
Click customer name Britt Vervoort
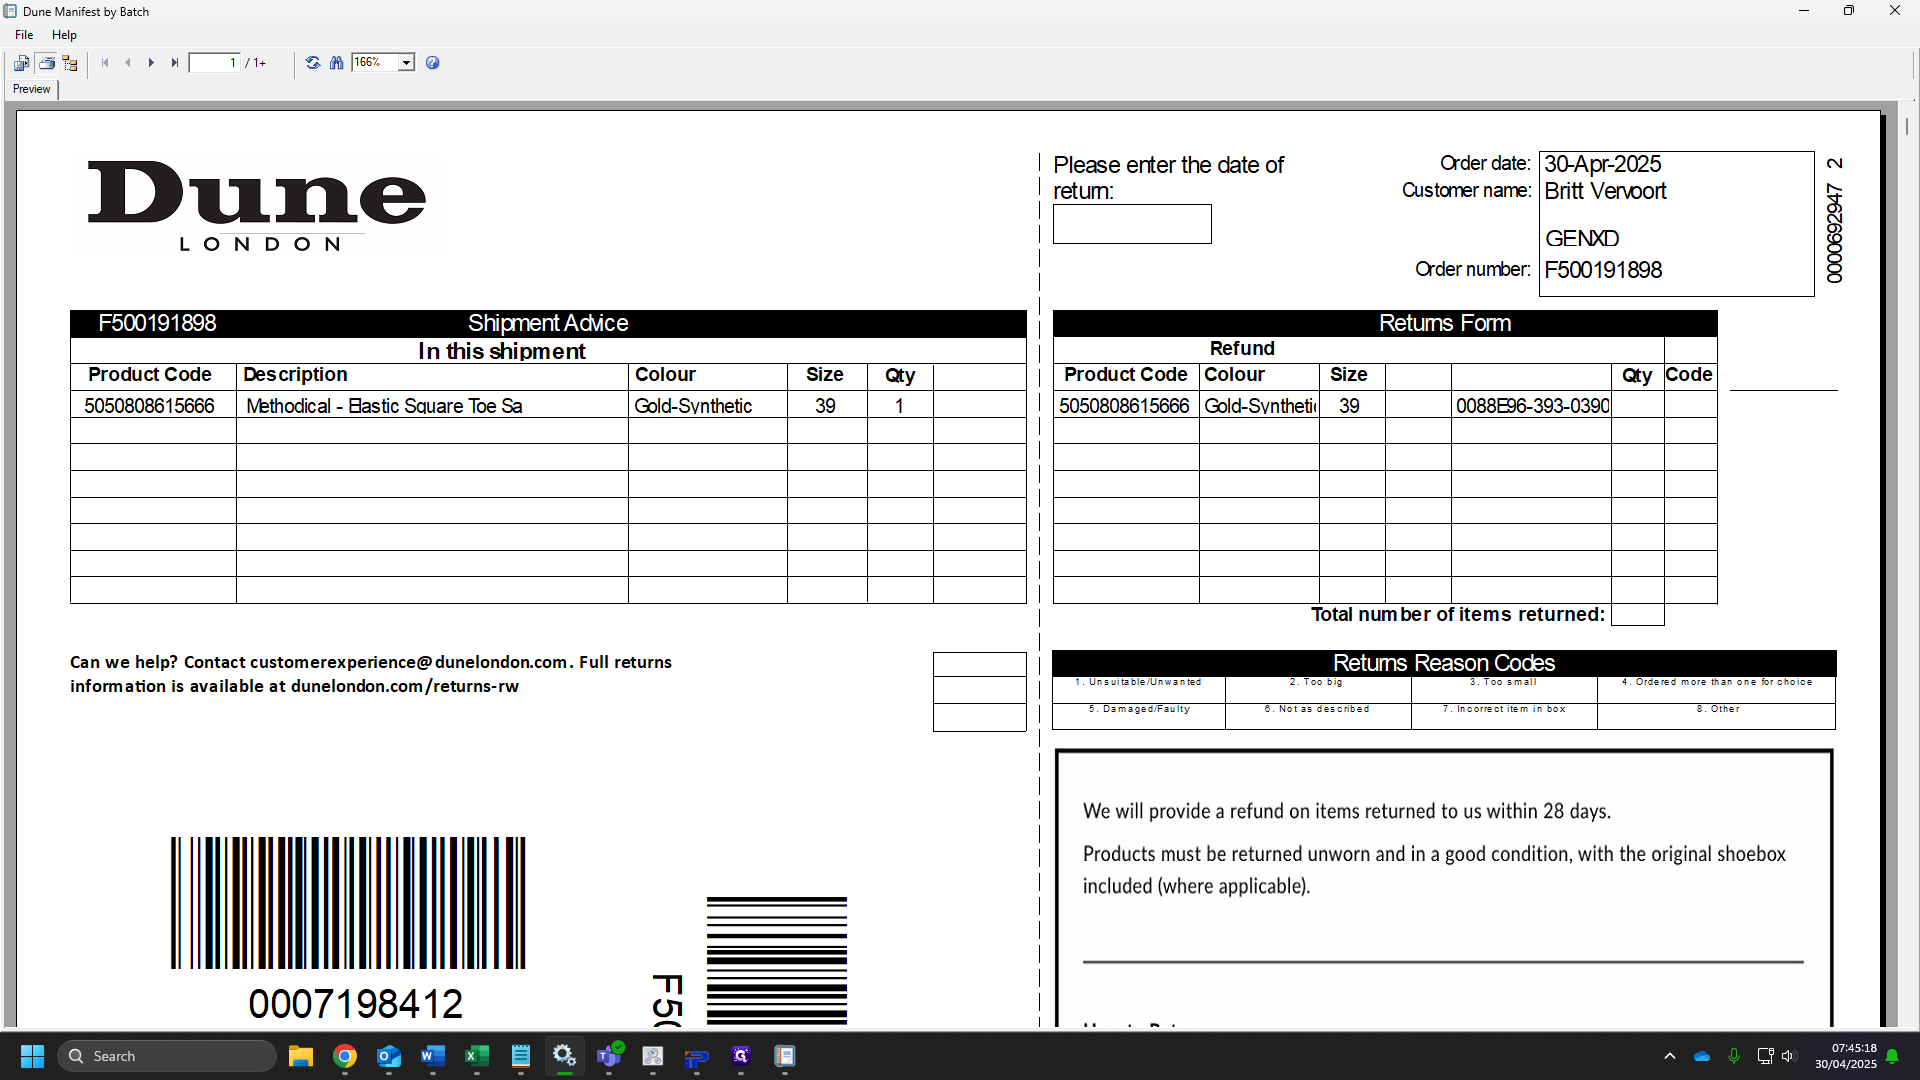click(x=1605, y=191)
